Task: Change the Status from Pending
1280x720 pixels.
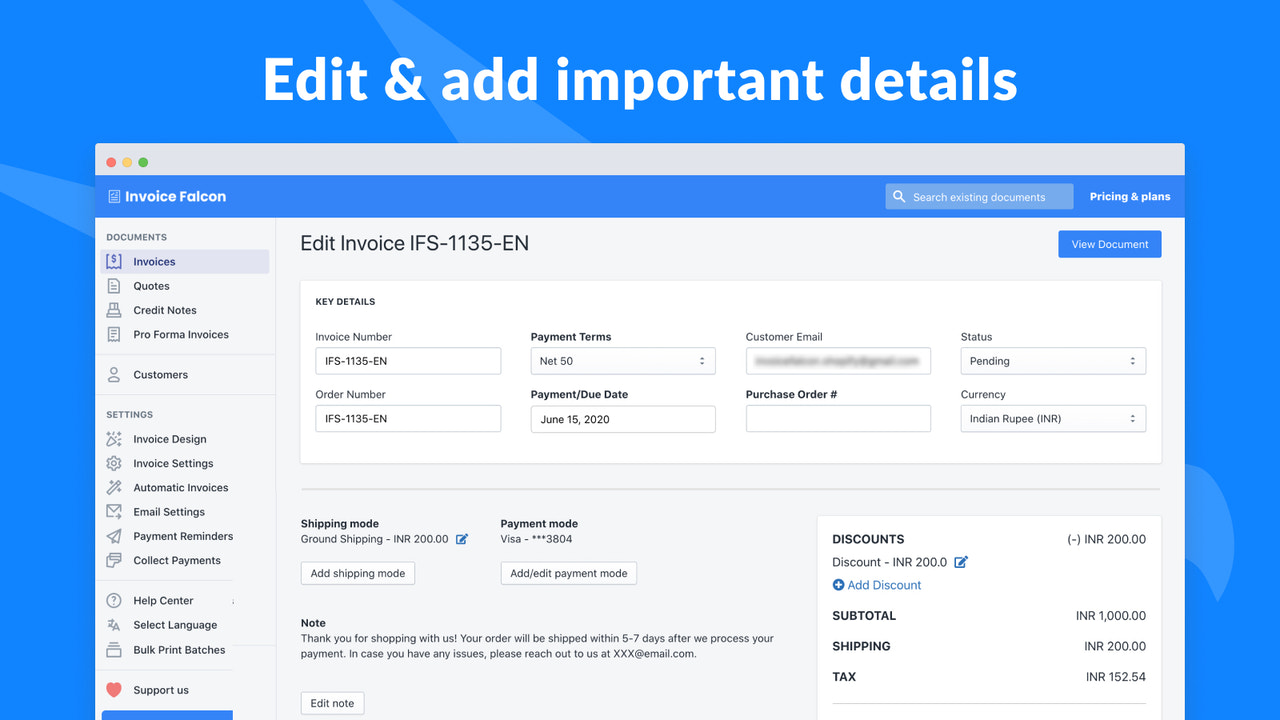Action: 1052,360
